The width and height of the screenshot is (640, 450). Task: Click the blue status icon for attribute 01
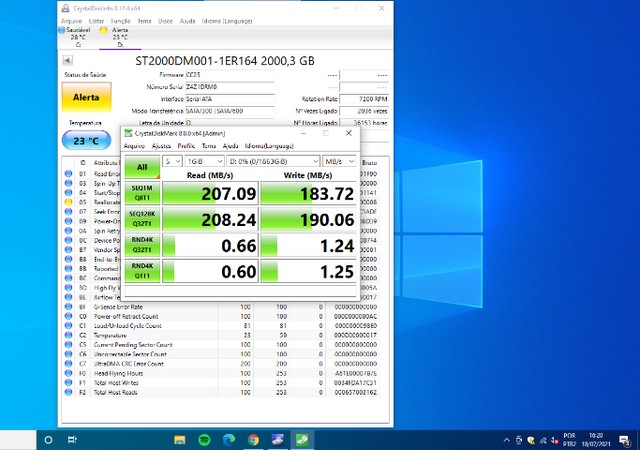[x=68, y=174]
